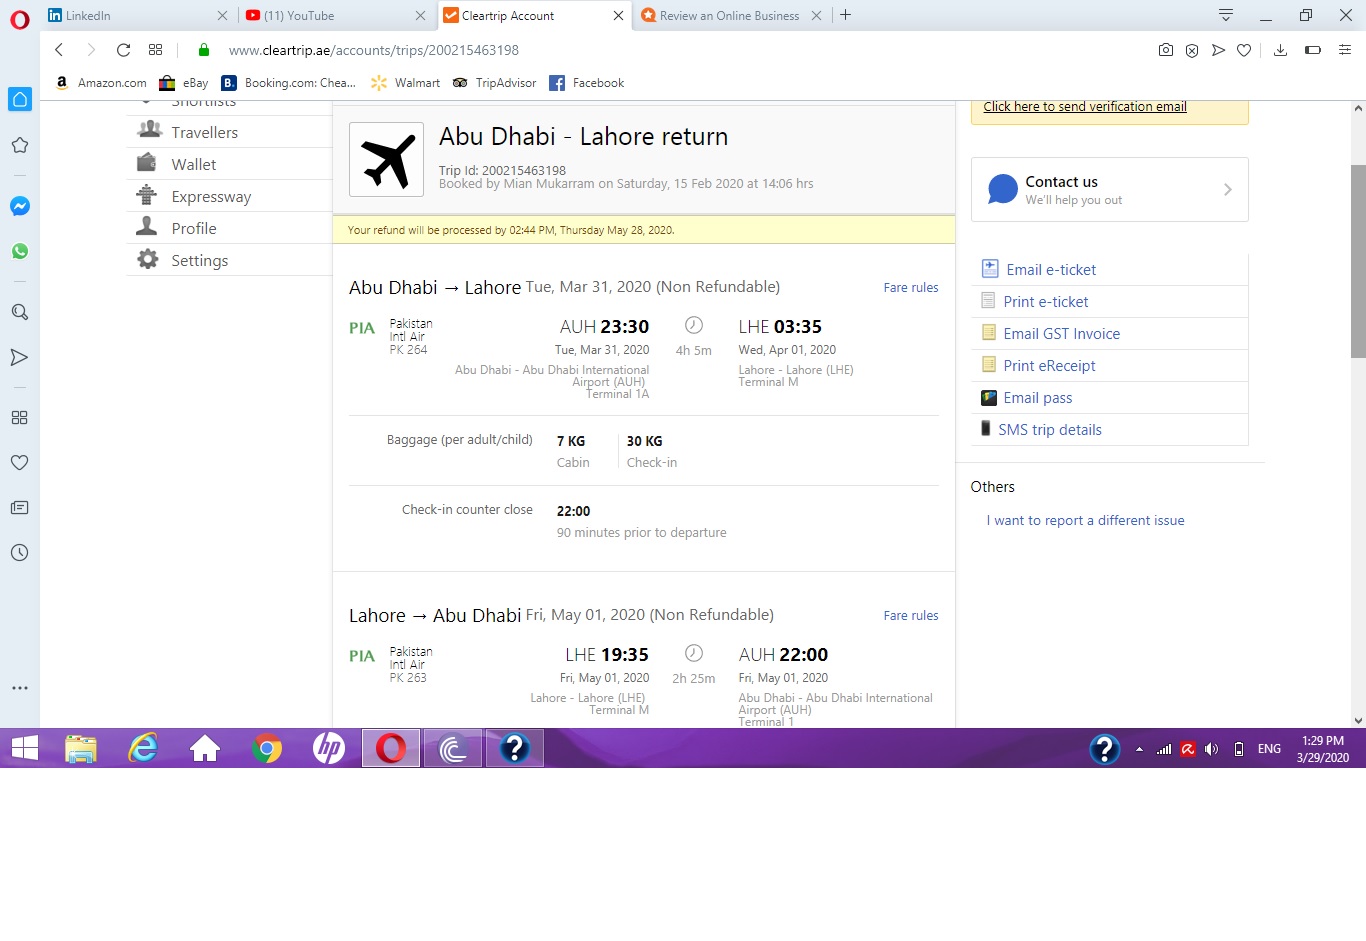Open the sidebar search icon
Image resolution: width=1366 pixels, height=941 pixels.
[x=19, y=312]
